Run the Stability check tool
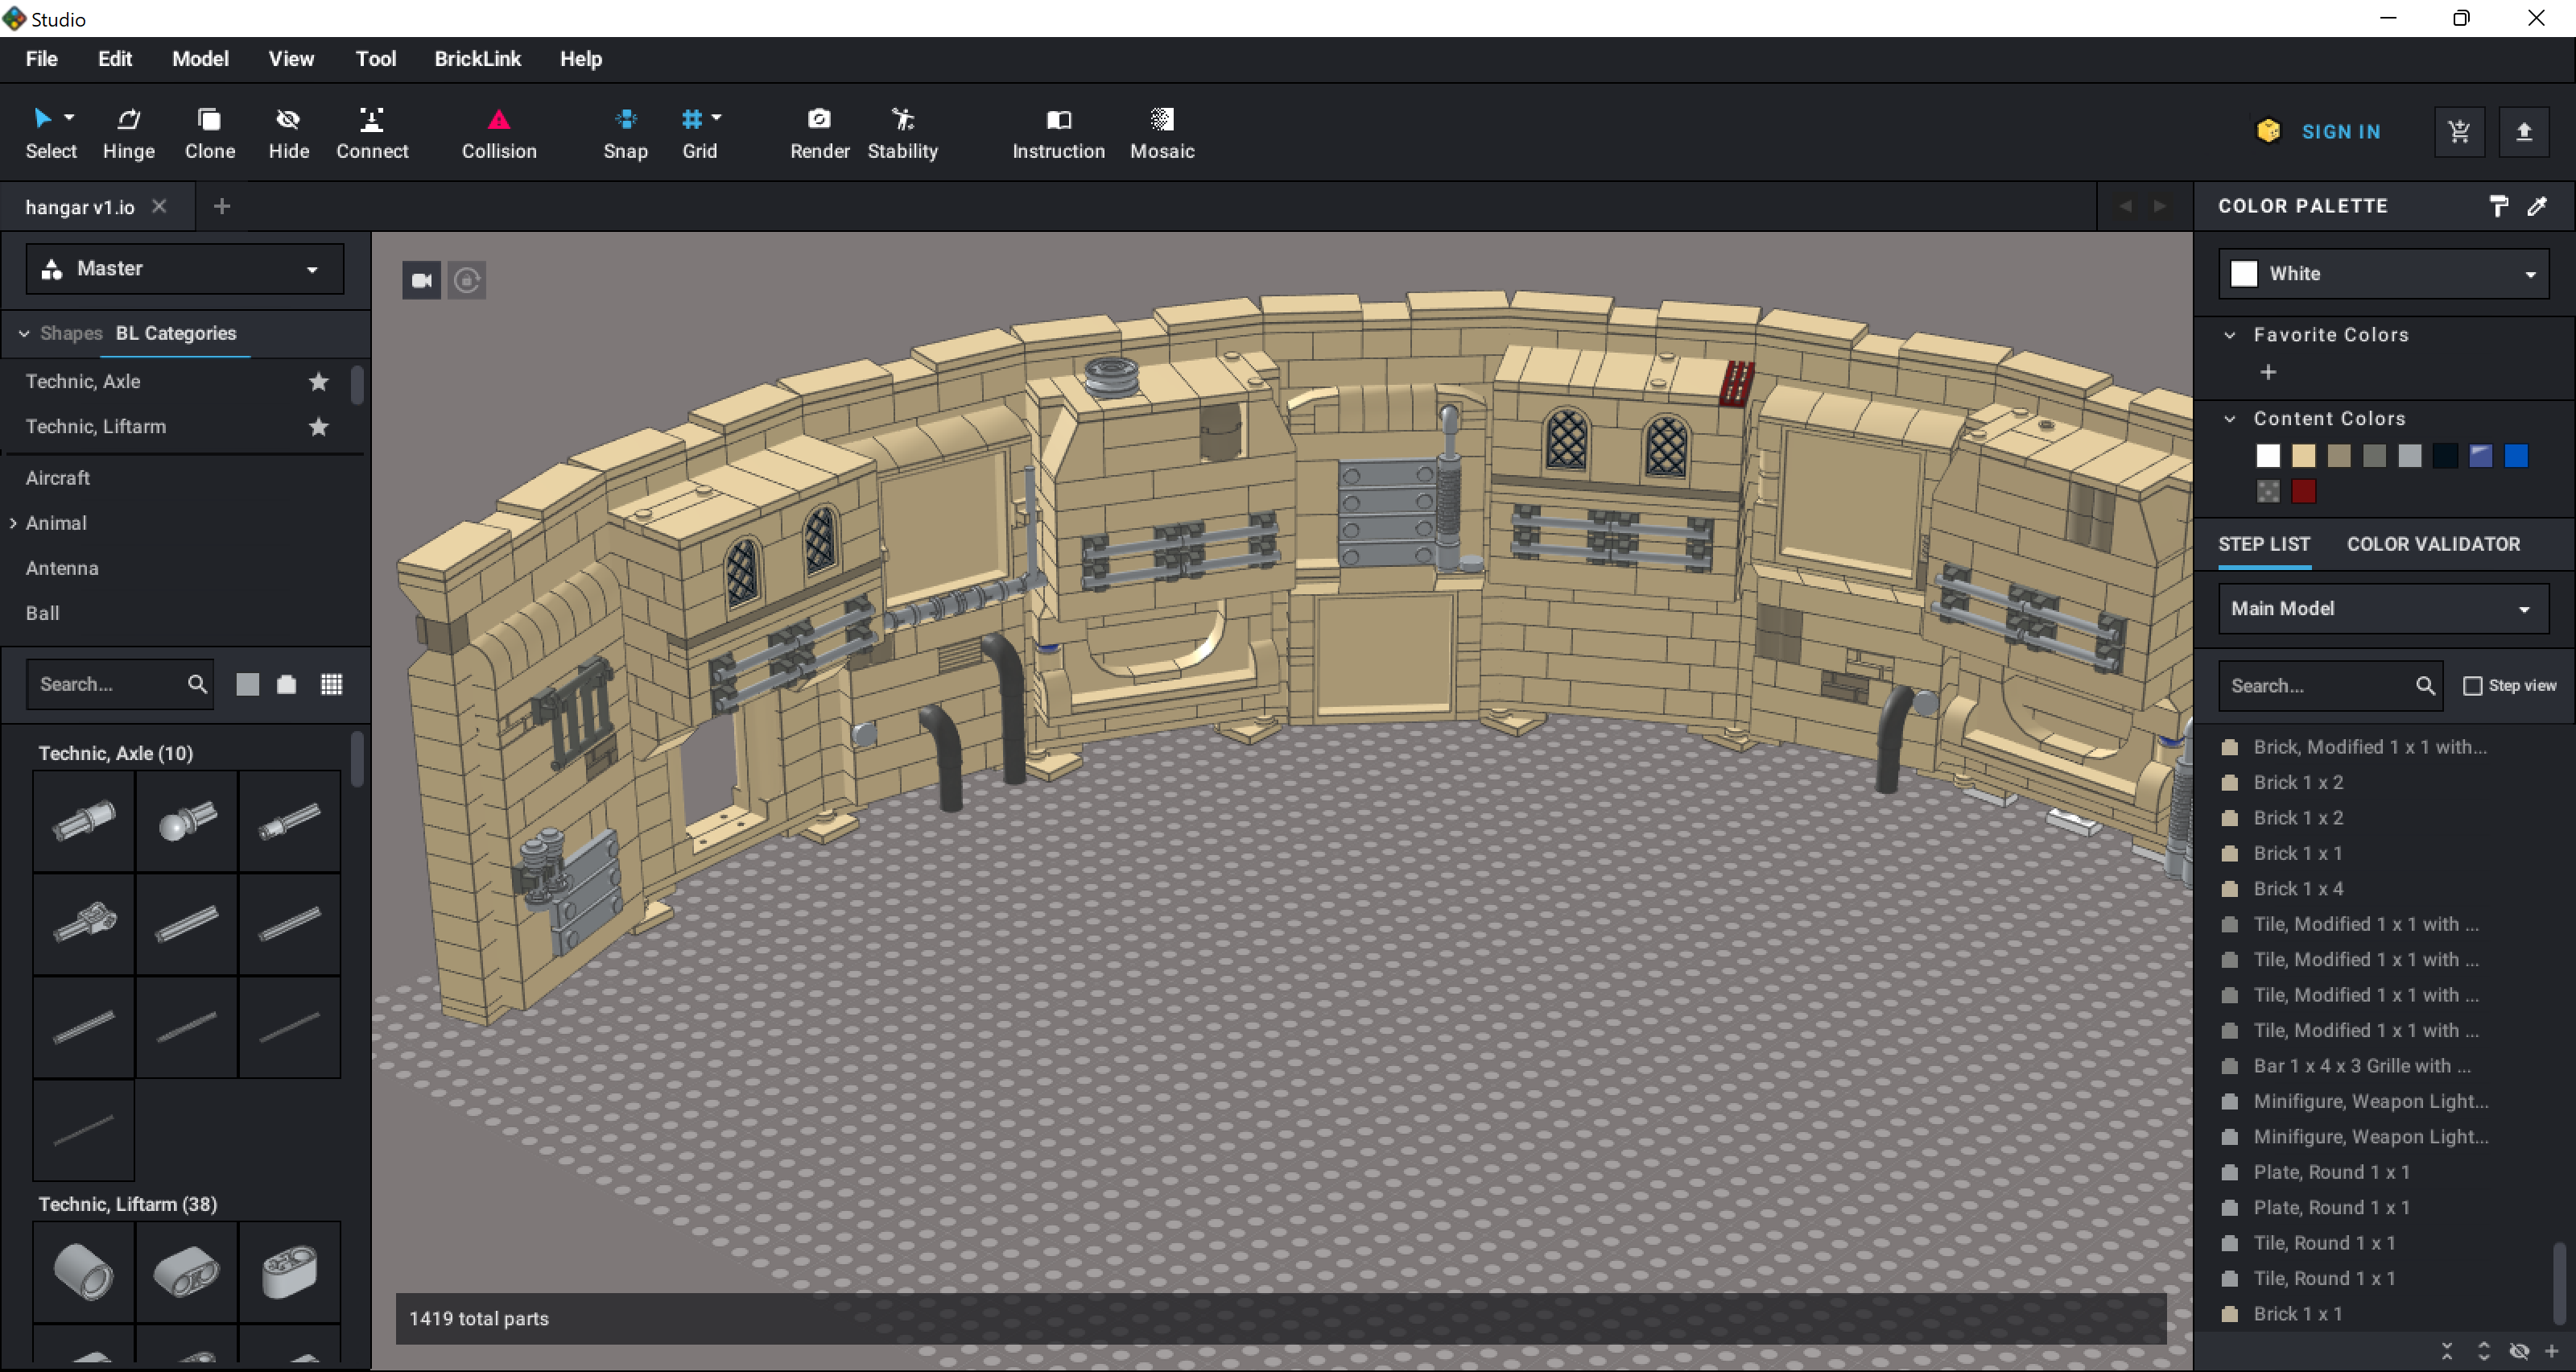The image size is (2576, 1372). tap(902, 132)
